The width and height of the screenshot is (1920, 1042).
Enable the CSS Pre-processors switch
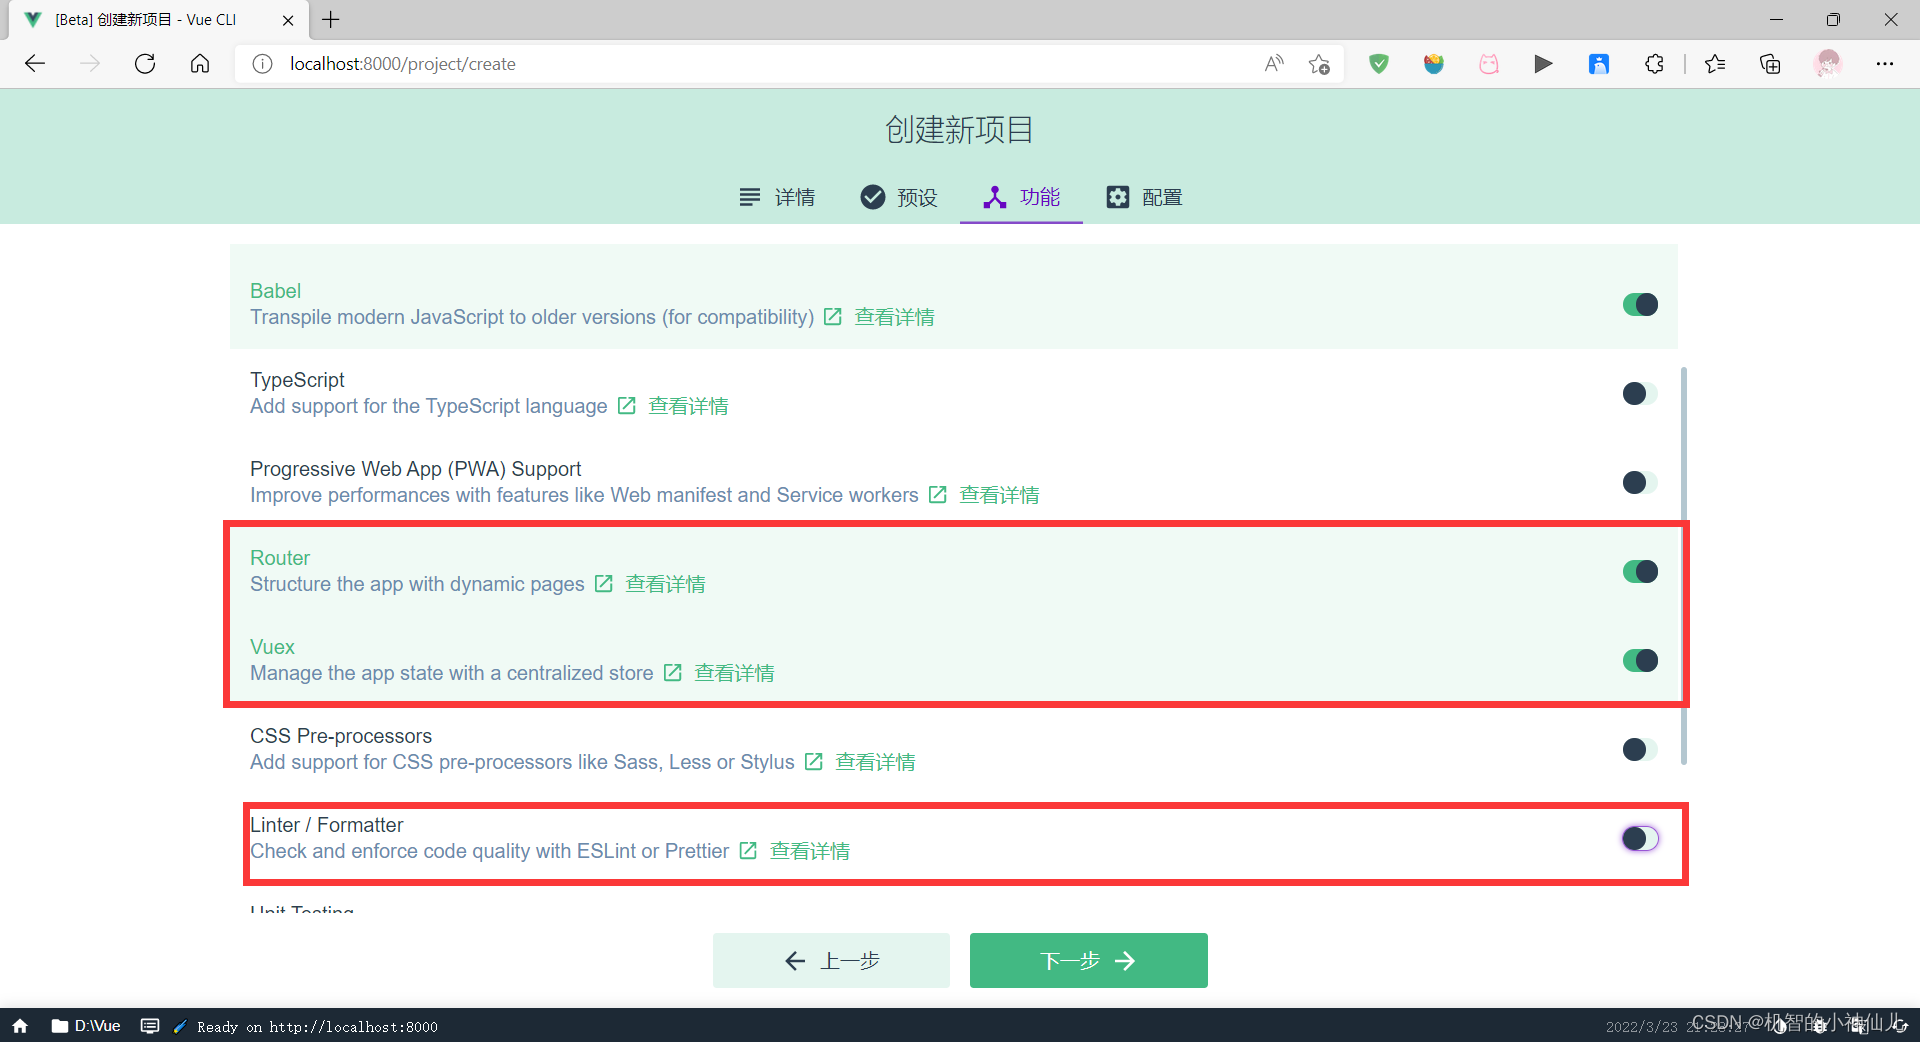(1640, 749)
